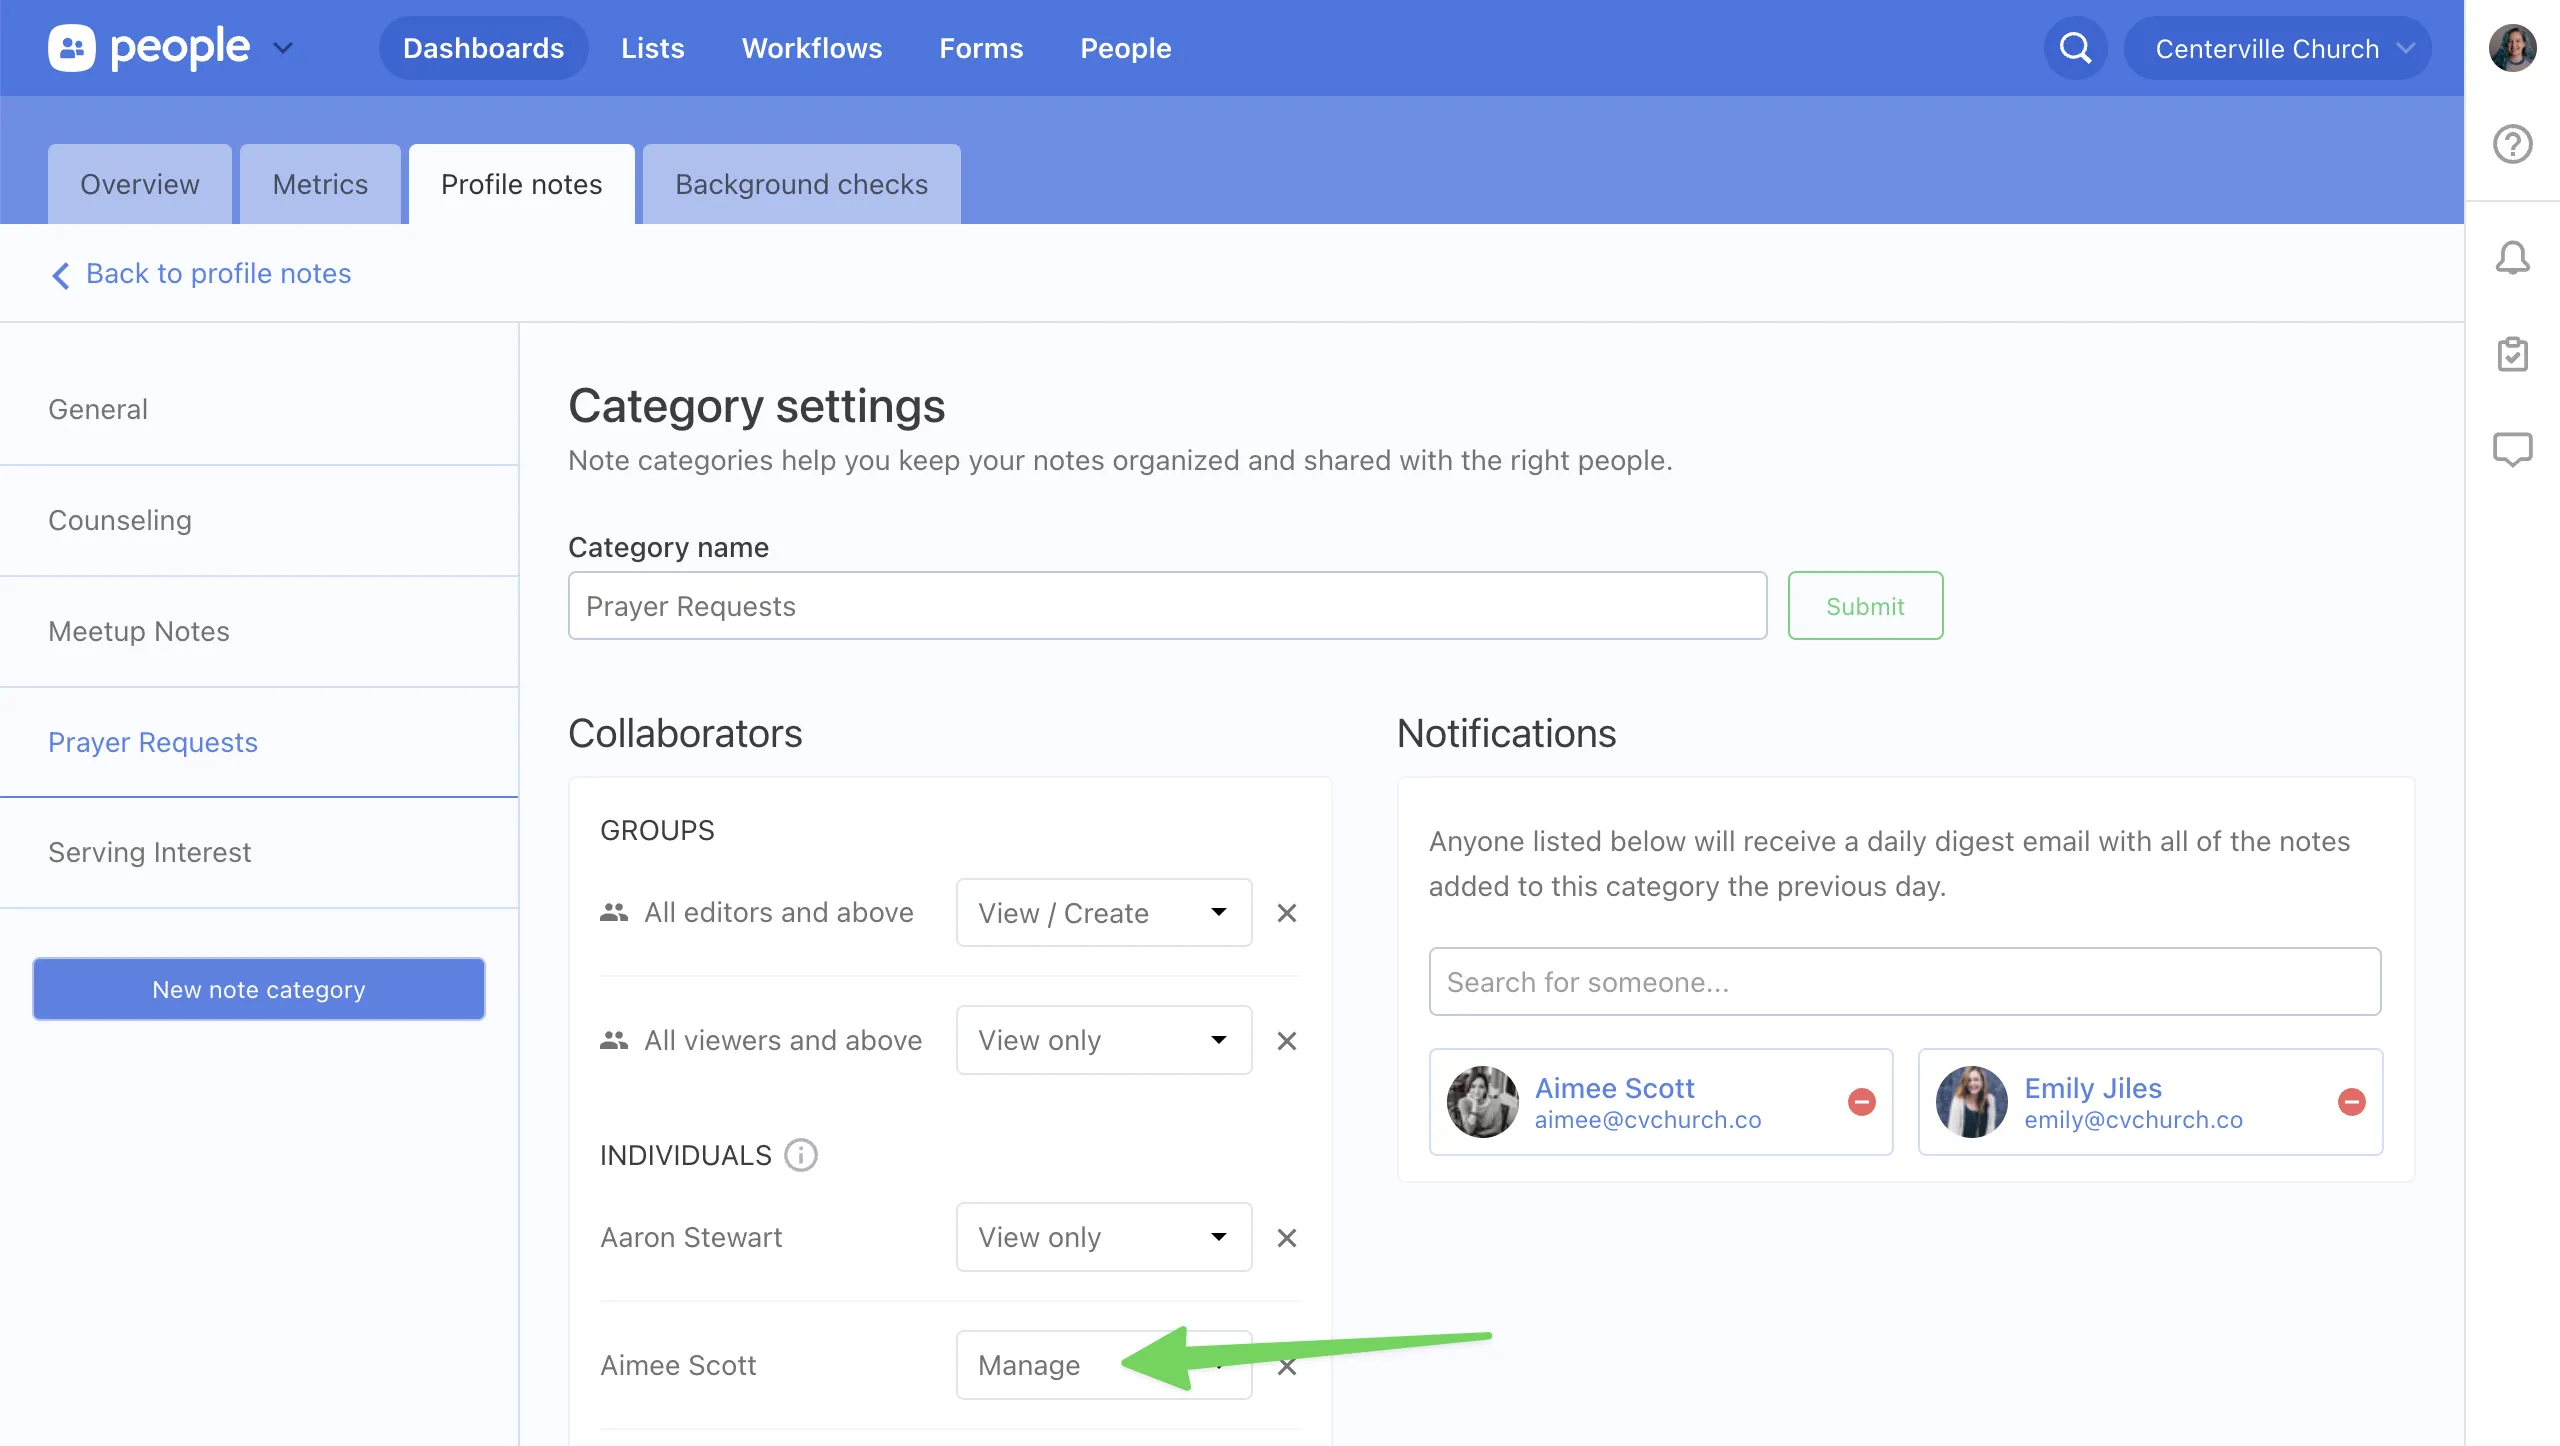2560x1446 pixels.
Task: Open the search magnifier icon
Action: [2075, 48]
